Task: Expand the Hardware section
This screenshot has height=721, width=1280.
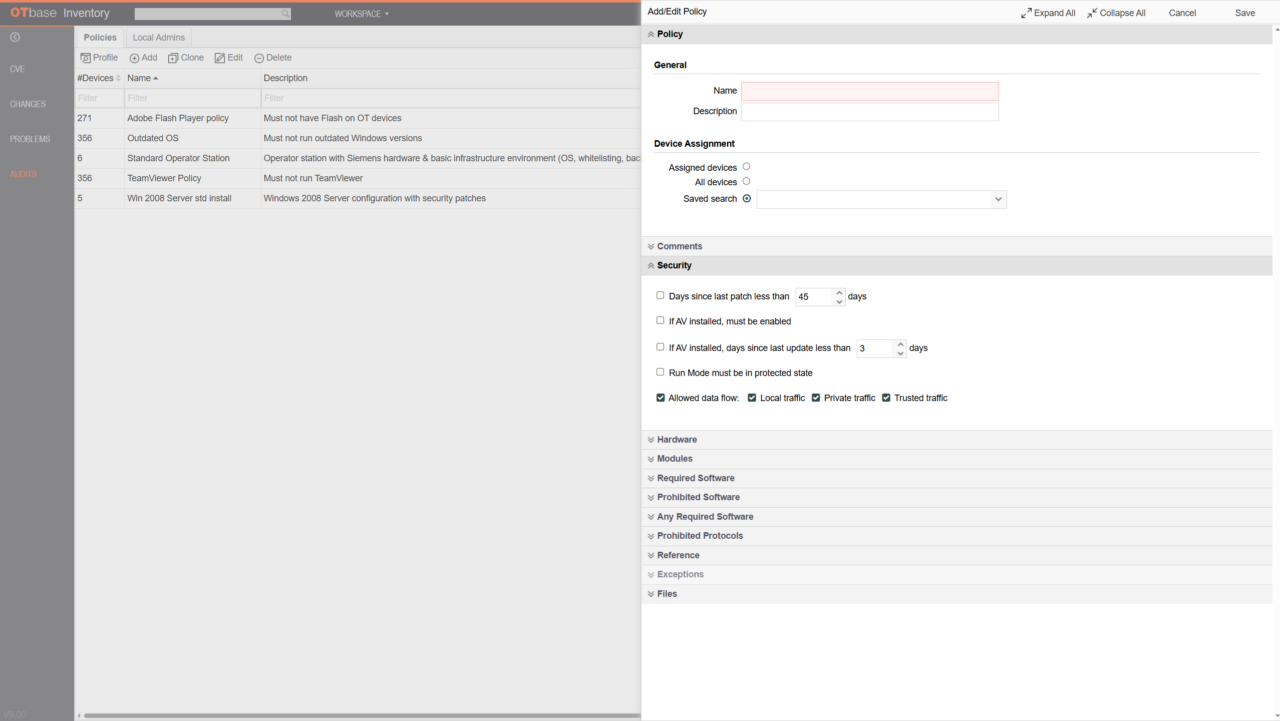Action: (677, 440)
